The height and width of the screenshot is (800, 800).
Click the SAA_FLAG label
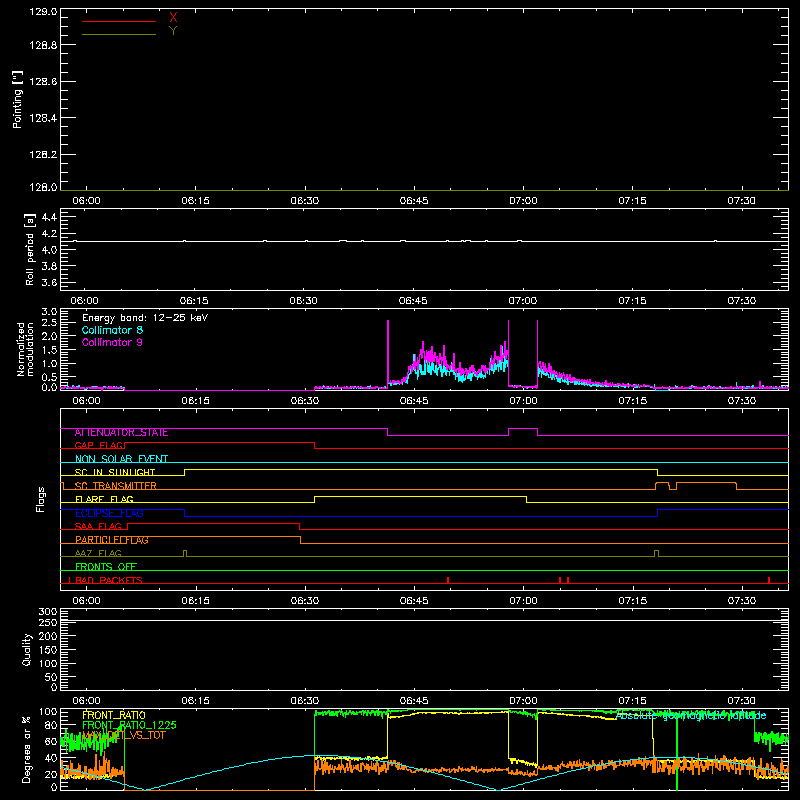pos(98,527)
